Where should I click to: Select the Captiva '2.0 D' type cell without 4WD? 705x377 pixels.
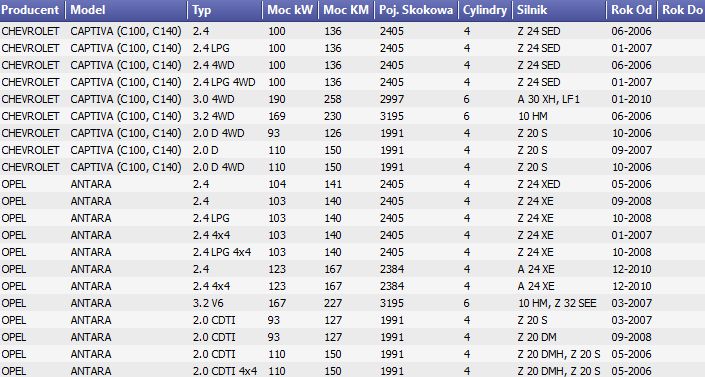(205, 150)
